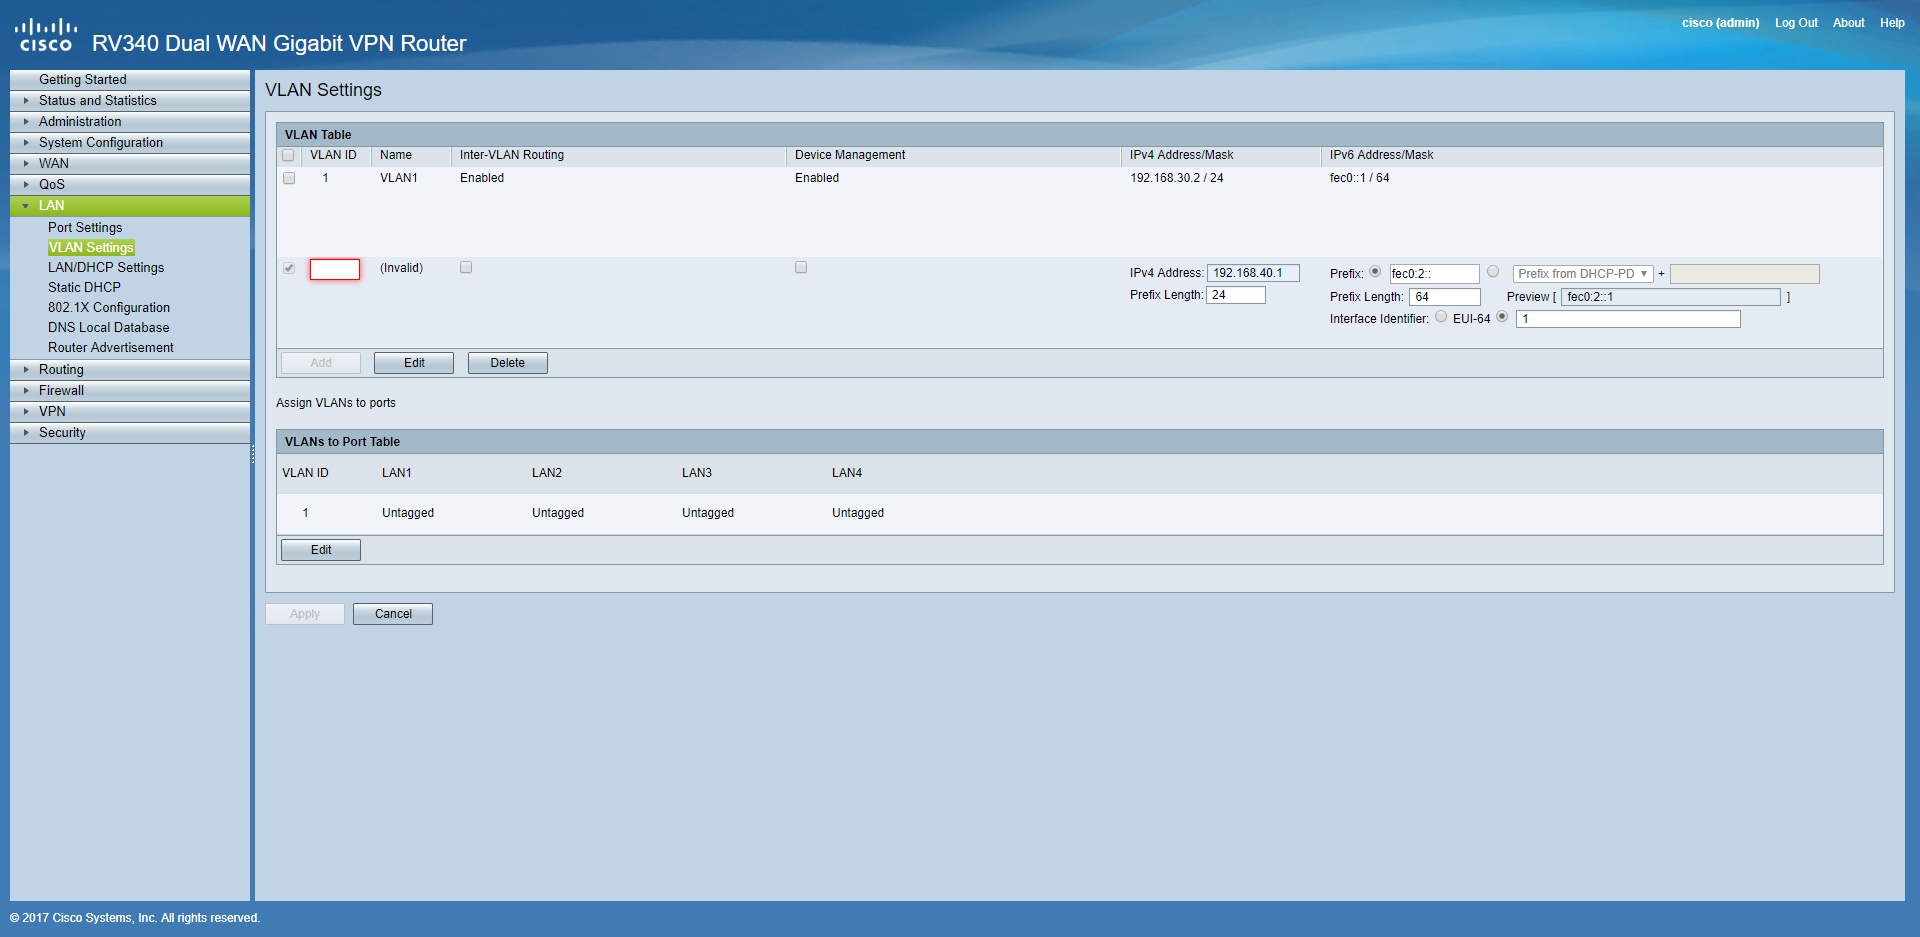The height and width of the screenshot is (937, 1920).
Task: Click the Cisco logo in the header
Action: (x=45, y=32)
